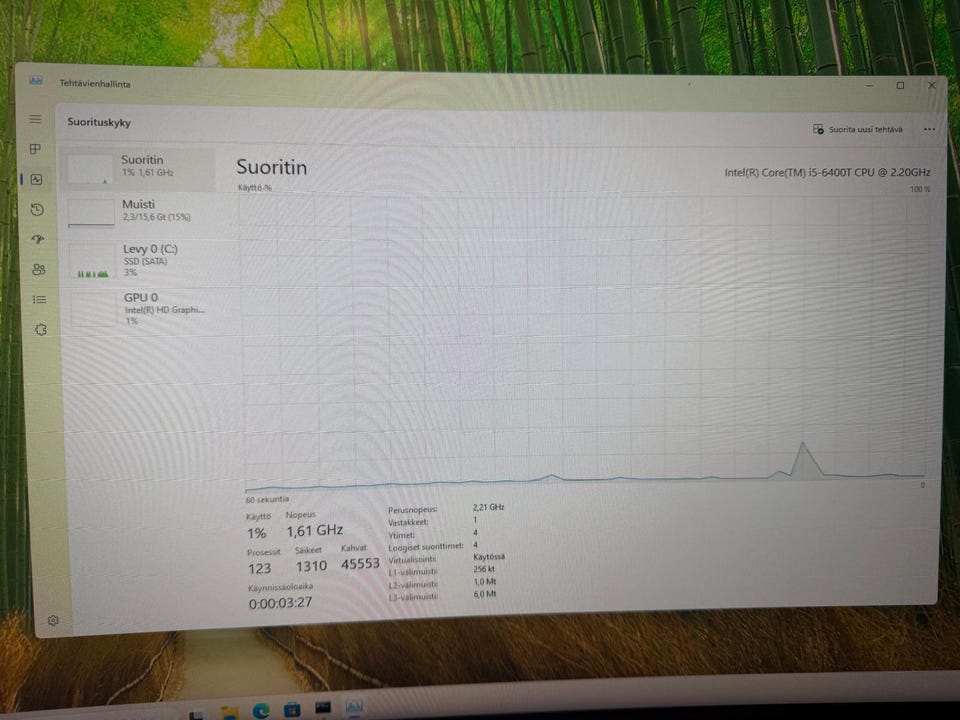Screen dimensions: 960x720
Task: Minimize the Task Manager window
Action: pos(869,86)
